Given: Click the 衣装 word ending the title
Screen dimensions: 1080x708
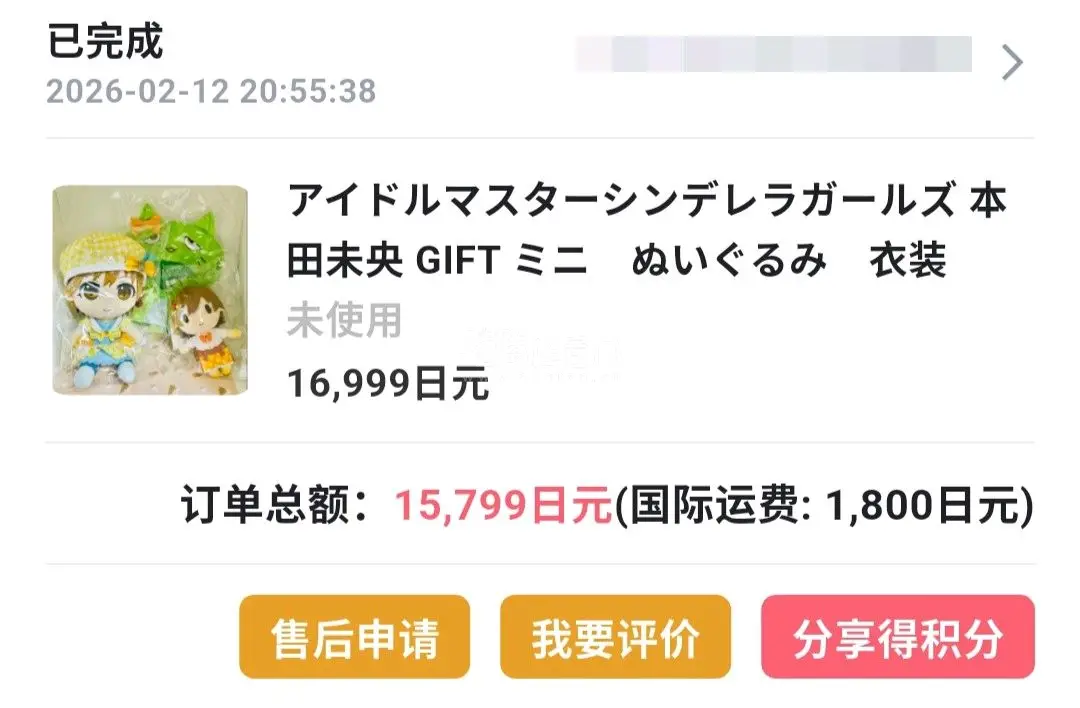Looking at the screenshot, I should point(908,260).
